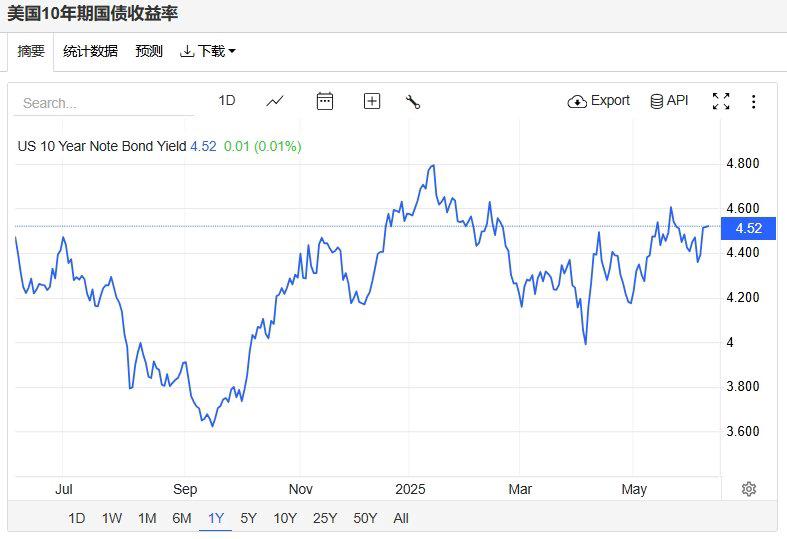Open the 1D interval dropdown in toolbar

pyautogui.click(x=227, y=100)
